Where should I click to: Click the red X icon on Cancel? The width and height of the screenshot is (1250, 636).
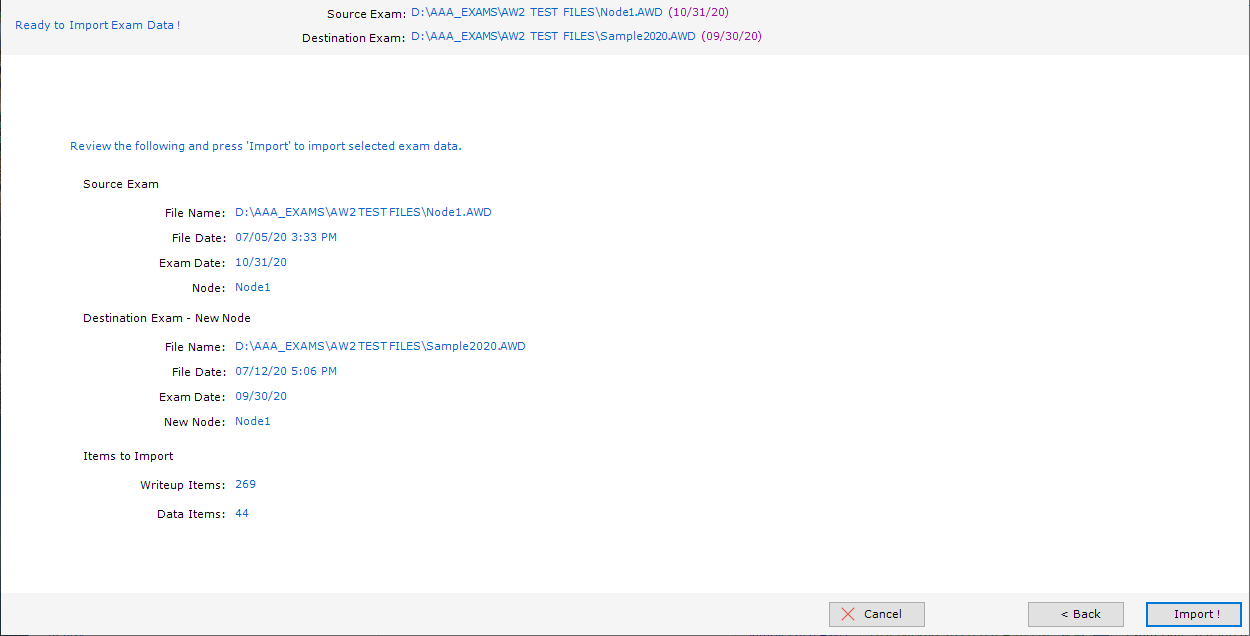click(848, 614)
